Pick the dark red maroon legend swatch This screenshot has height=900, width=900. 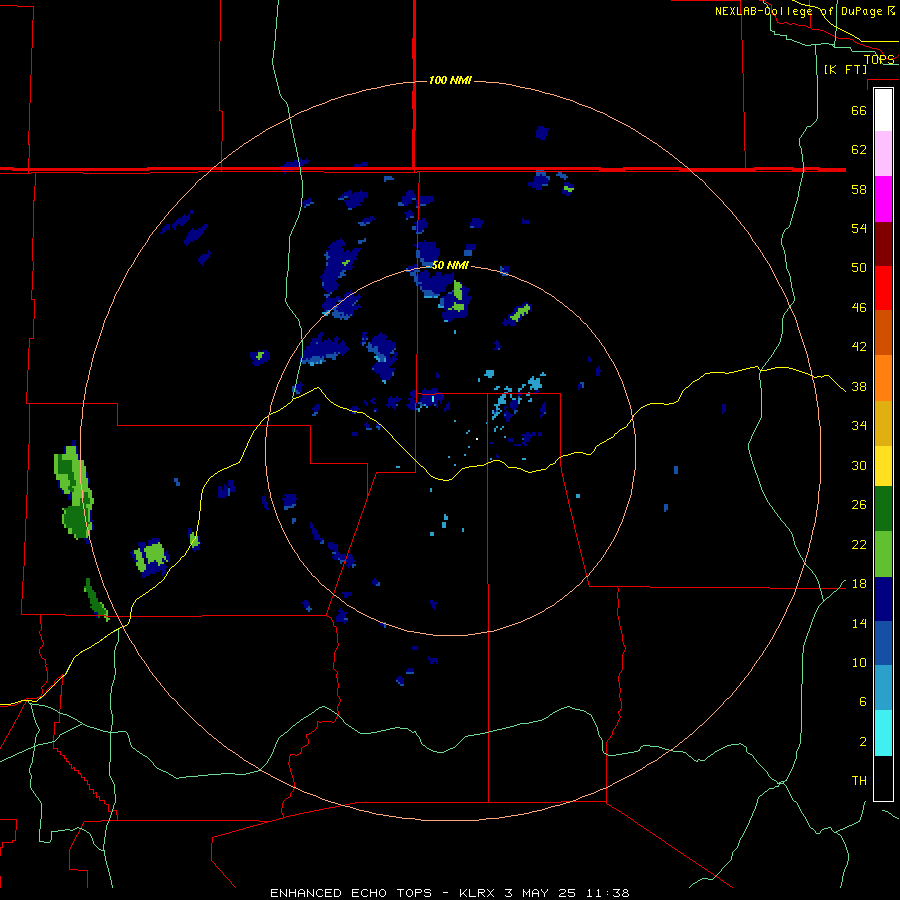883,244
